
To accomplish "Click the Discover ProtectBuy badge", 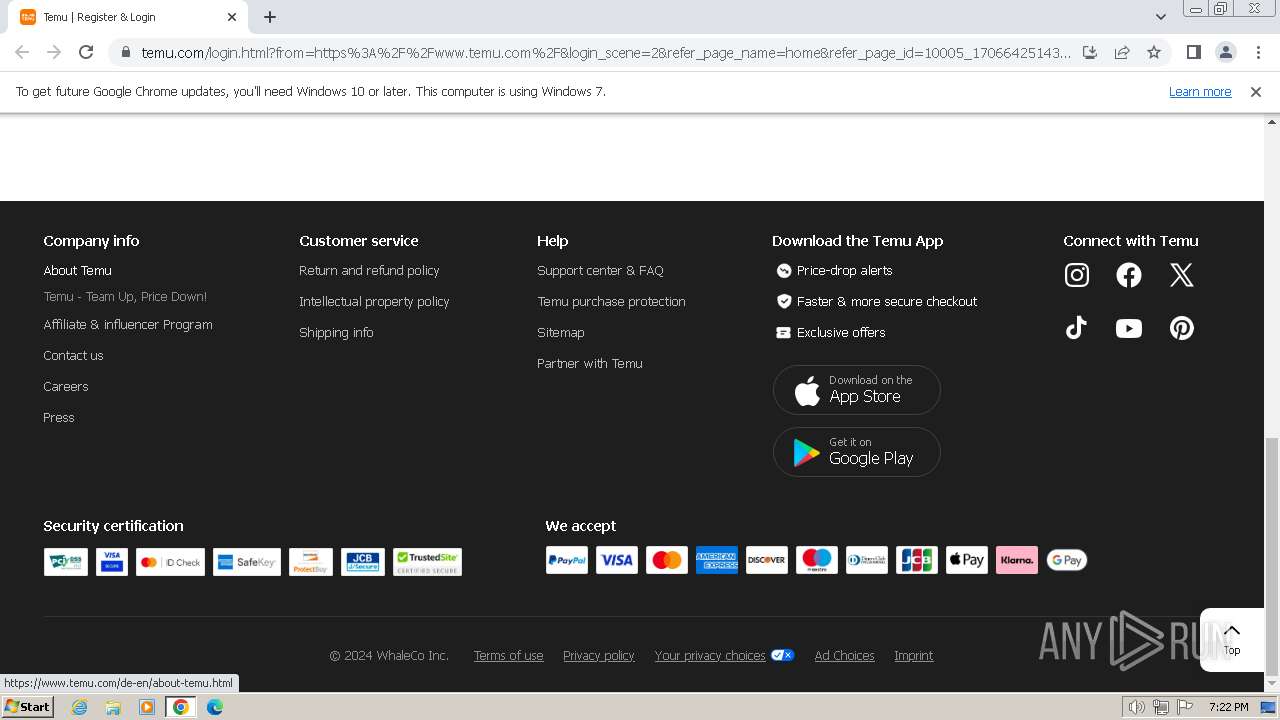I will [311, 562].
